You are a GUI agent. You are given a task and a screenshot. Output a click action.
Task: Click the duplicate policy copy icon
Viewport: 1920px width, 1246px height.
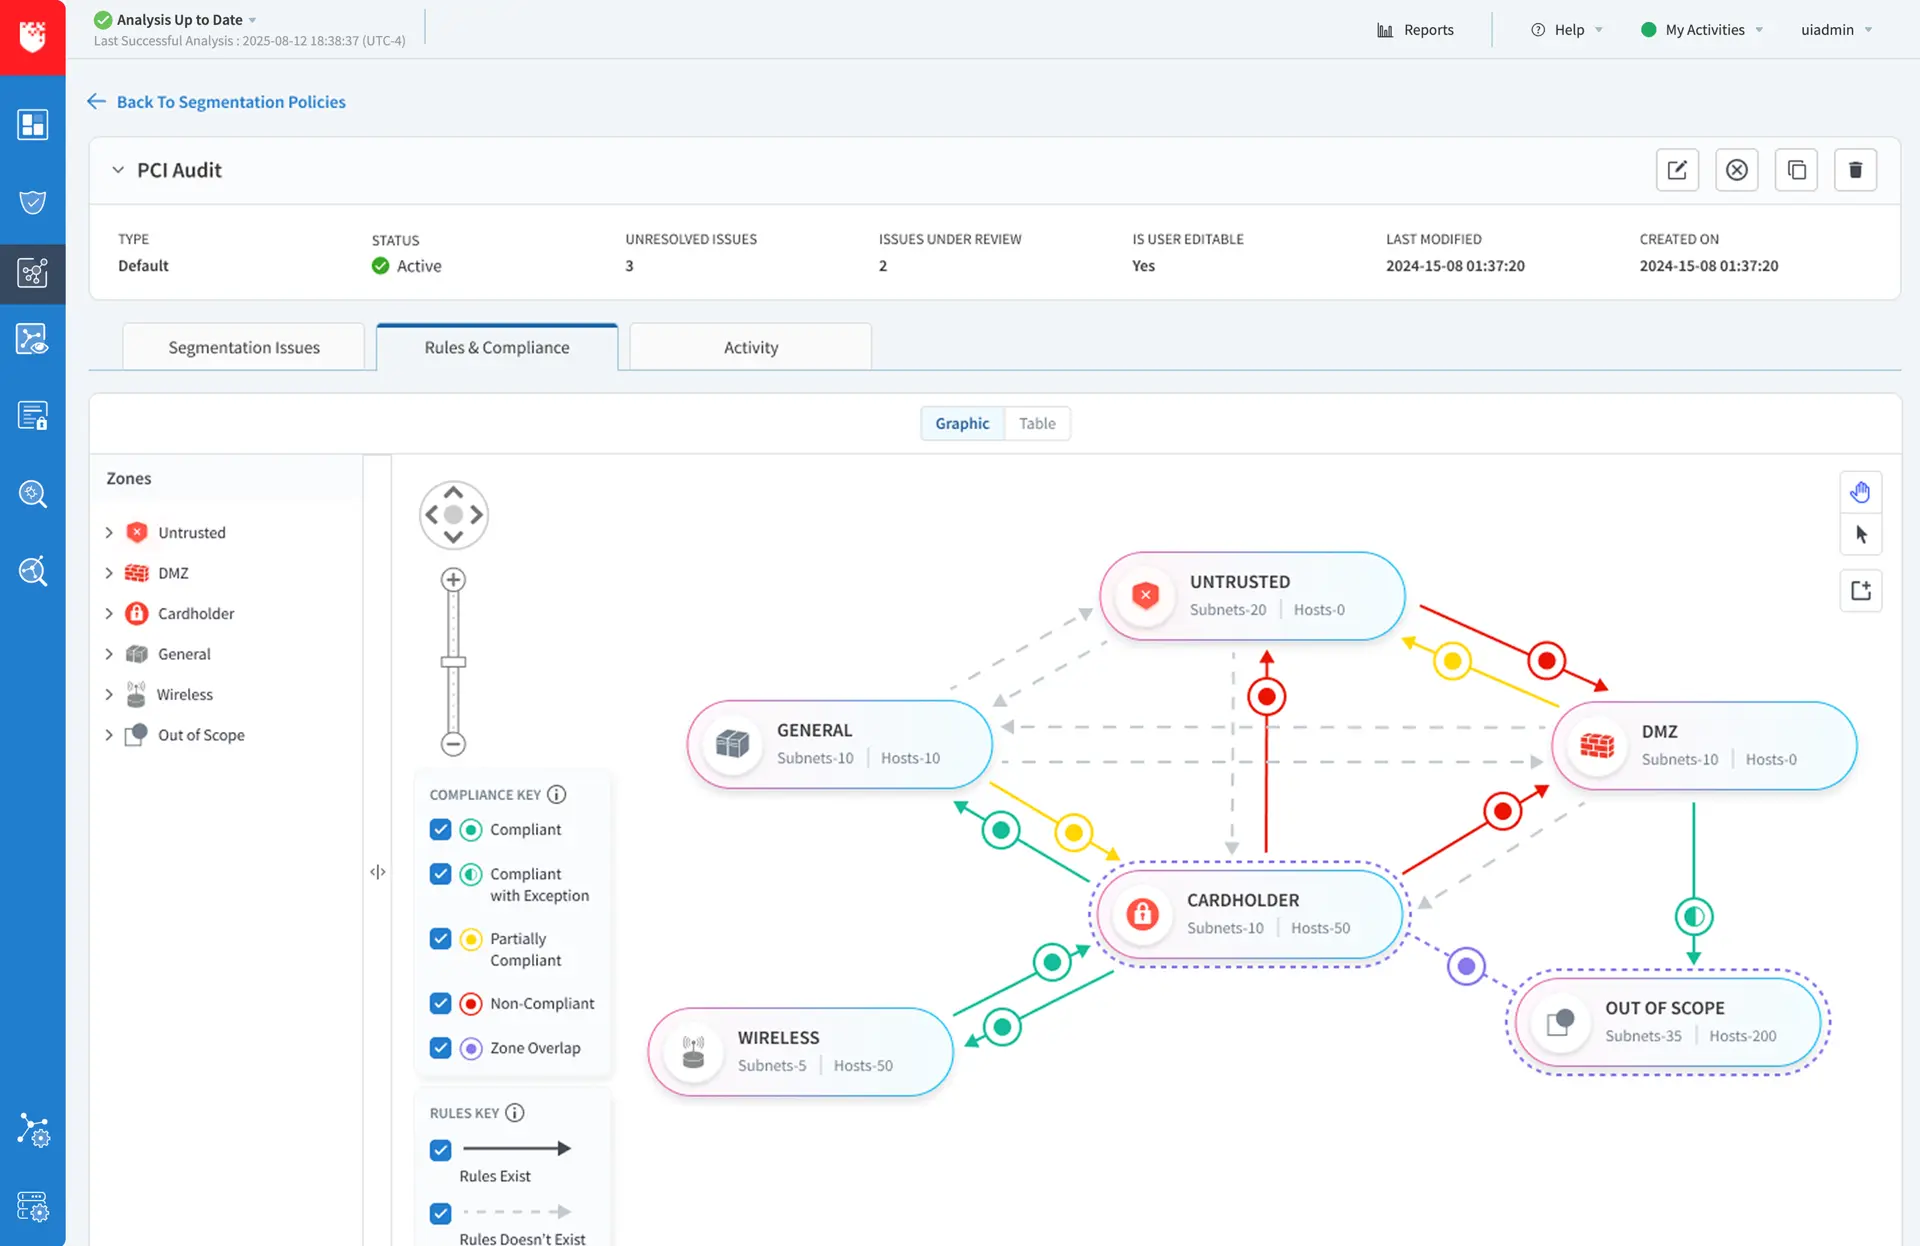tap(1796, 170)
